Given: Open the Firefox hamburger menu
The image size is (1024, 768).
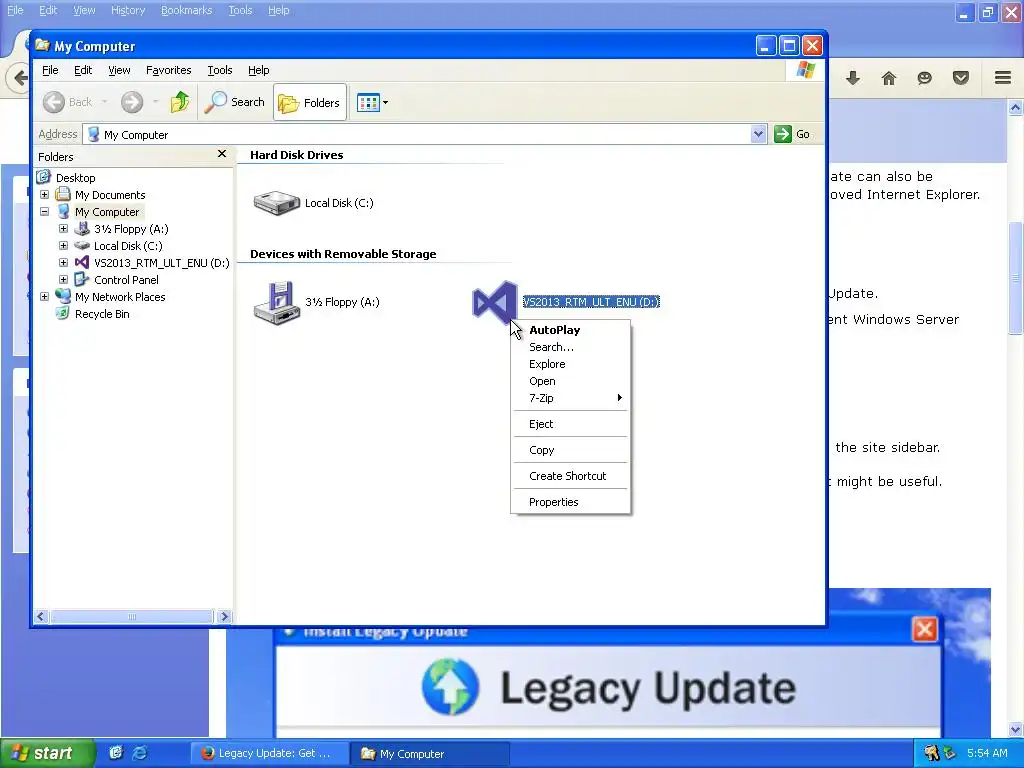Looking at the screenshot, I should pos(1003,78).
